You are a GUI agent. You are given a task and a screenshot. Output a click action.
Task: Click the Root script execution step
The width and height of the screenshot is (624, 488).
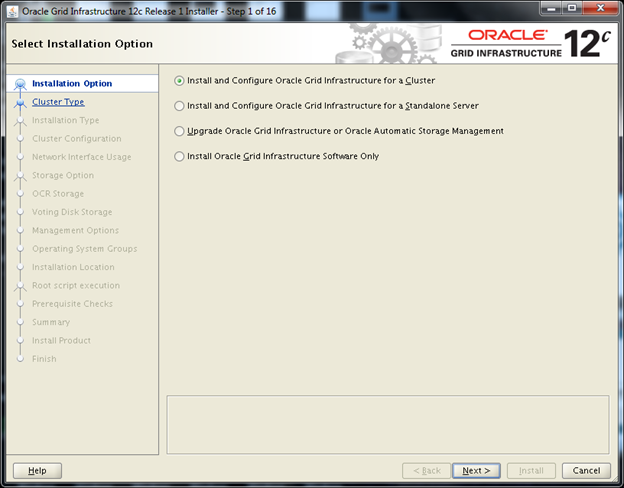[x=76, y=285]
